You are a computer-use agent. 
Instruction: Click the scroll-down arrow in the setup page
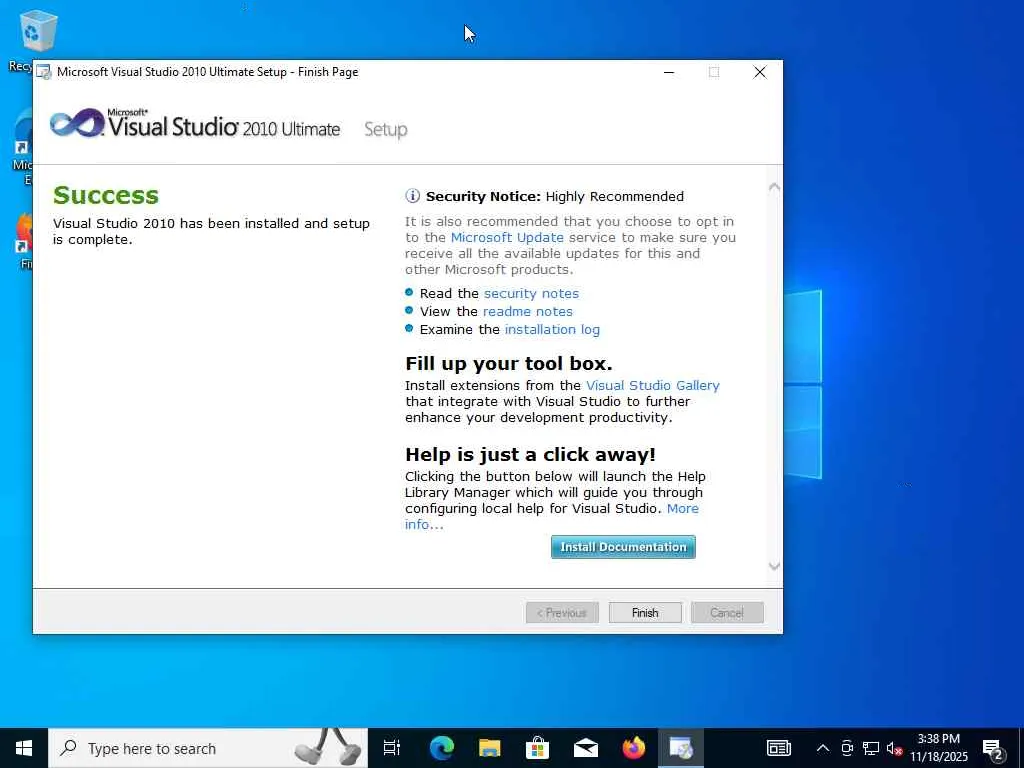pyautogui.click(x=774, y=566)
